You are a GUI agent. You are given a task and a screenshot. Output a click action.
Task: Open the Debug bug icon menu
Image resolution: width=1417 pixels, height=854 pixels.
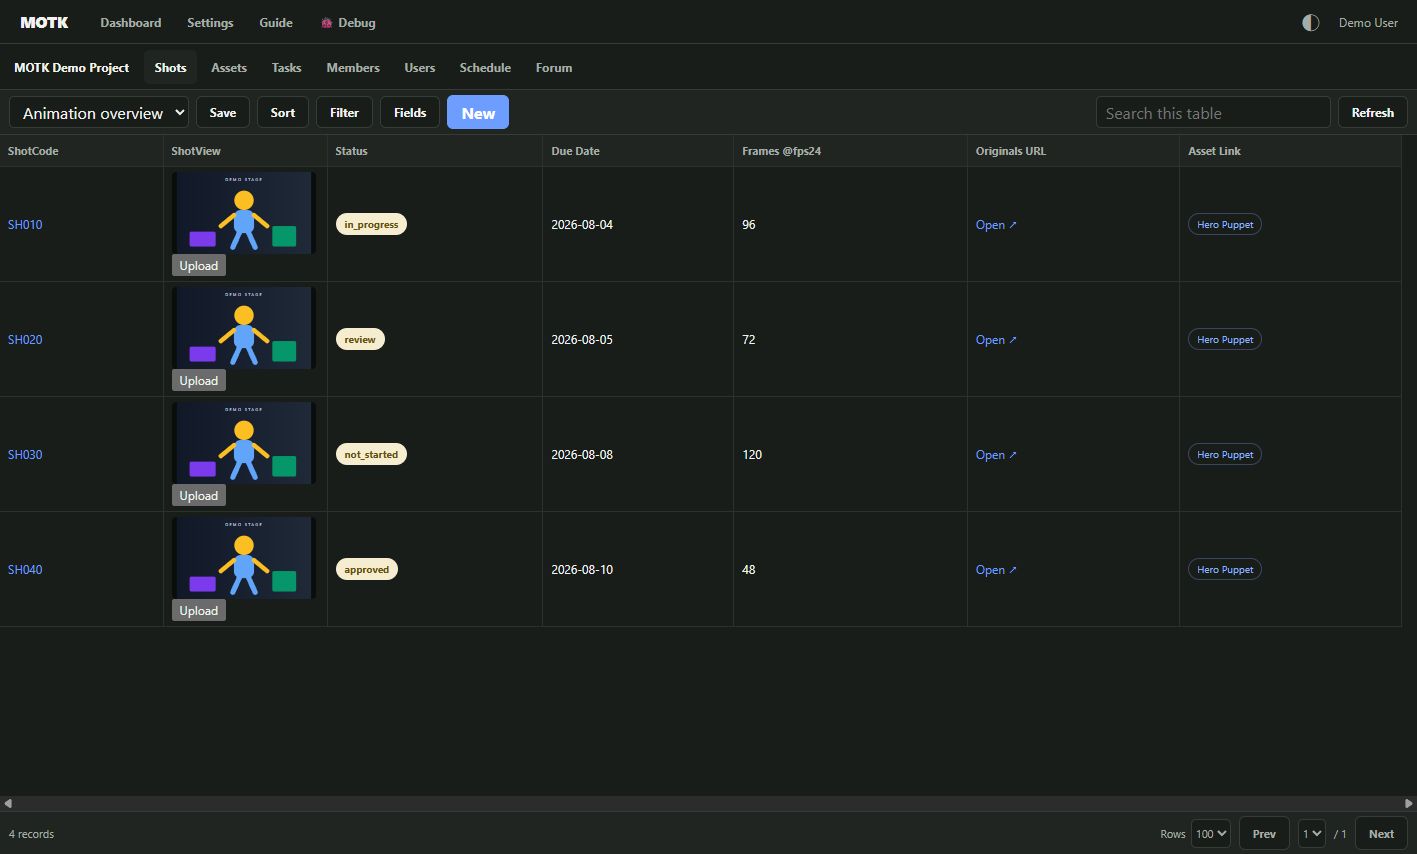(x=326, y=23)
